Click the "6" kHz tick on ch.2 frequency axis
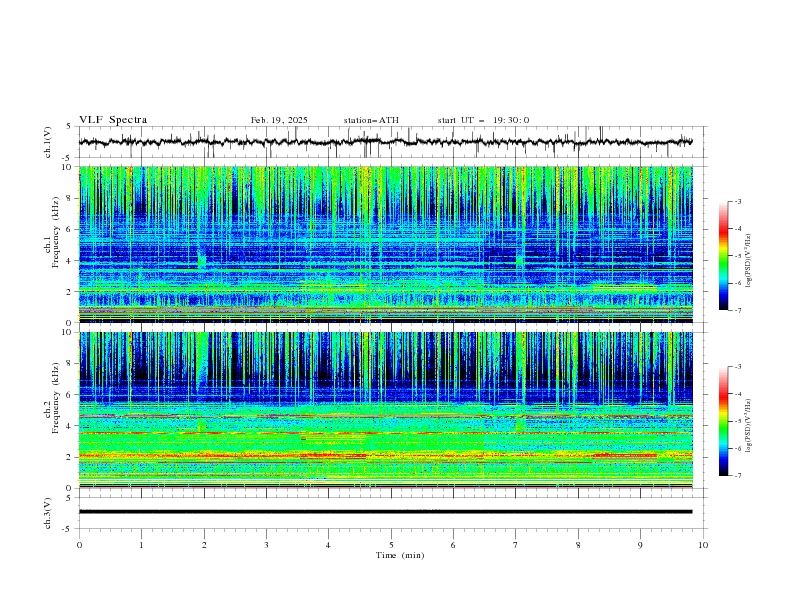 (x=70, y=394)
